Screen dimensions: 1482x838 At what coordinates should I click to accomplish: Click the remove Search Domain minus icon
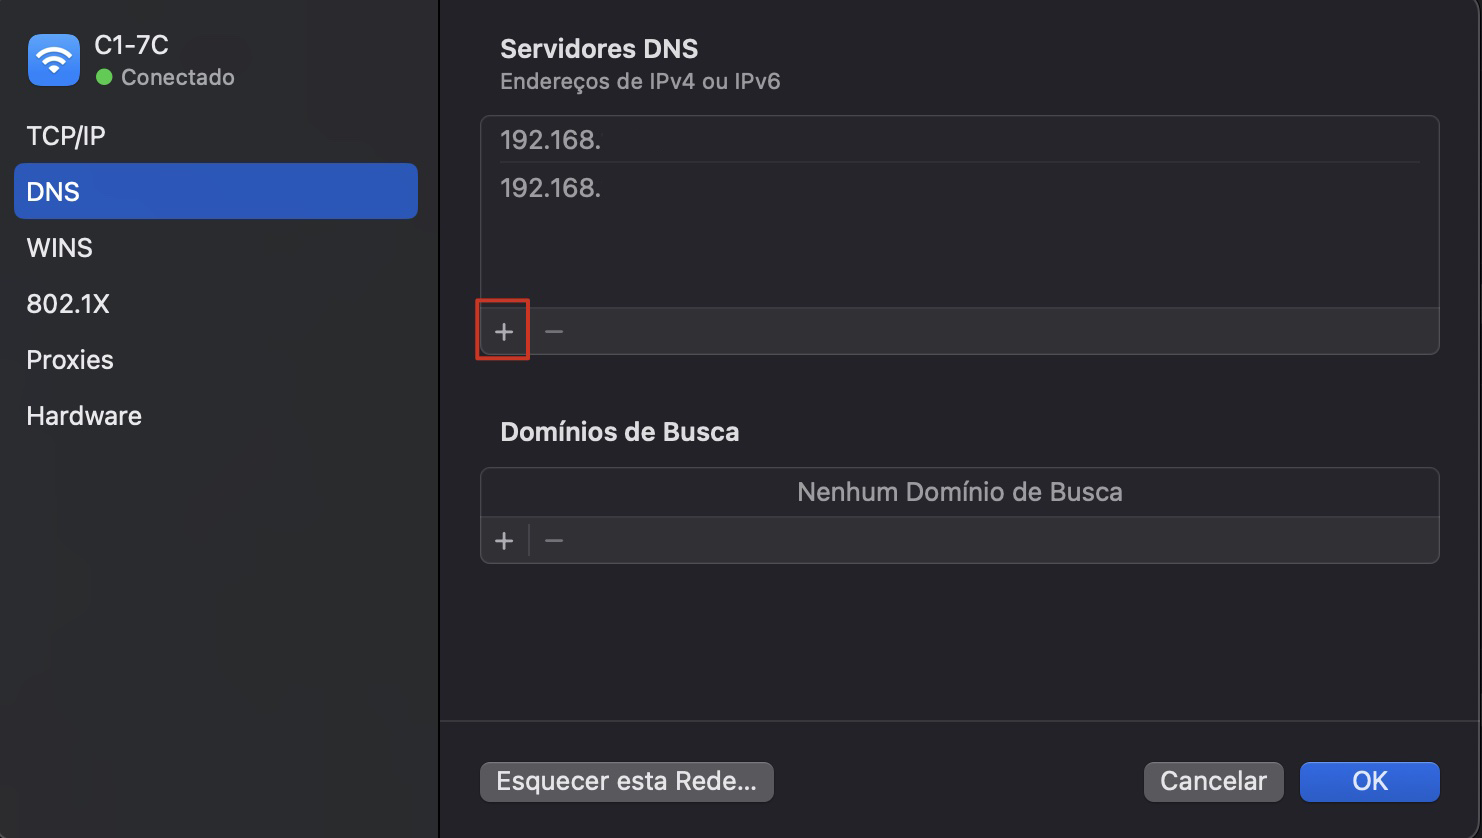tap(552, 540)
